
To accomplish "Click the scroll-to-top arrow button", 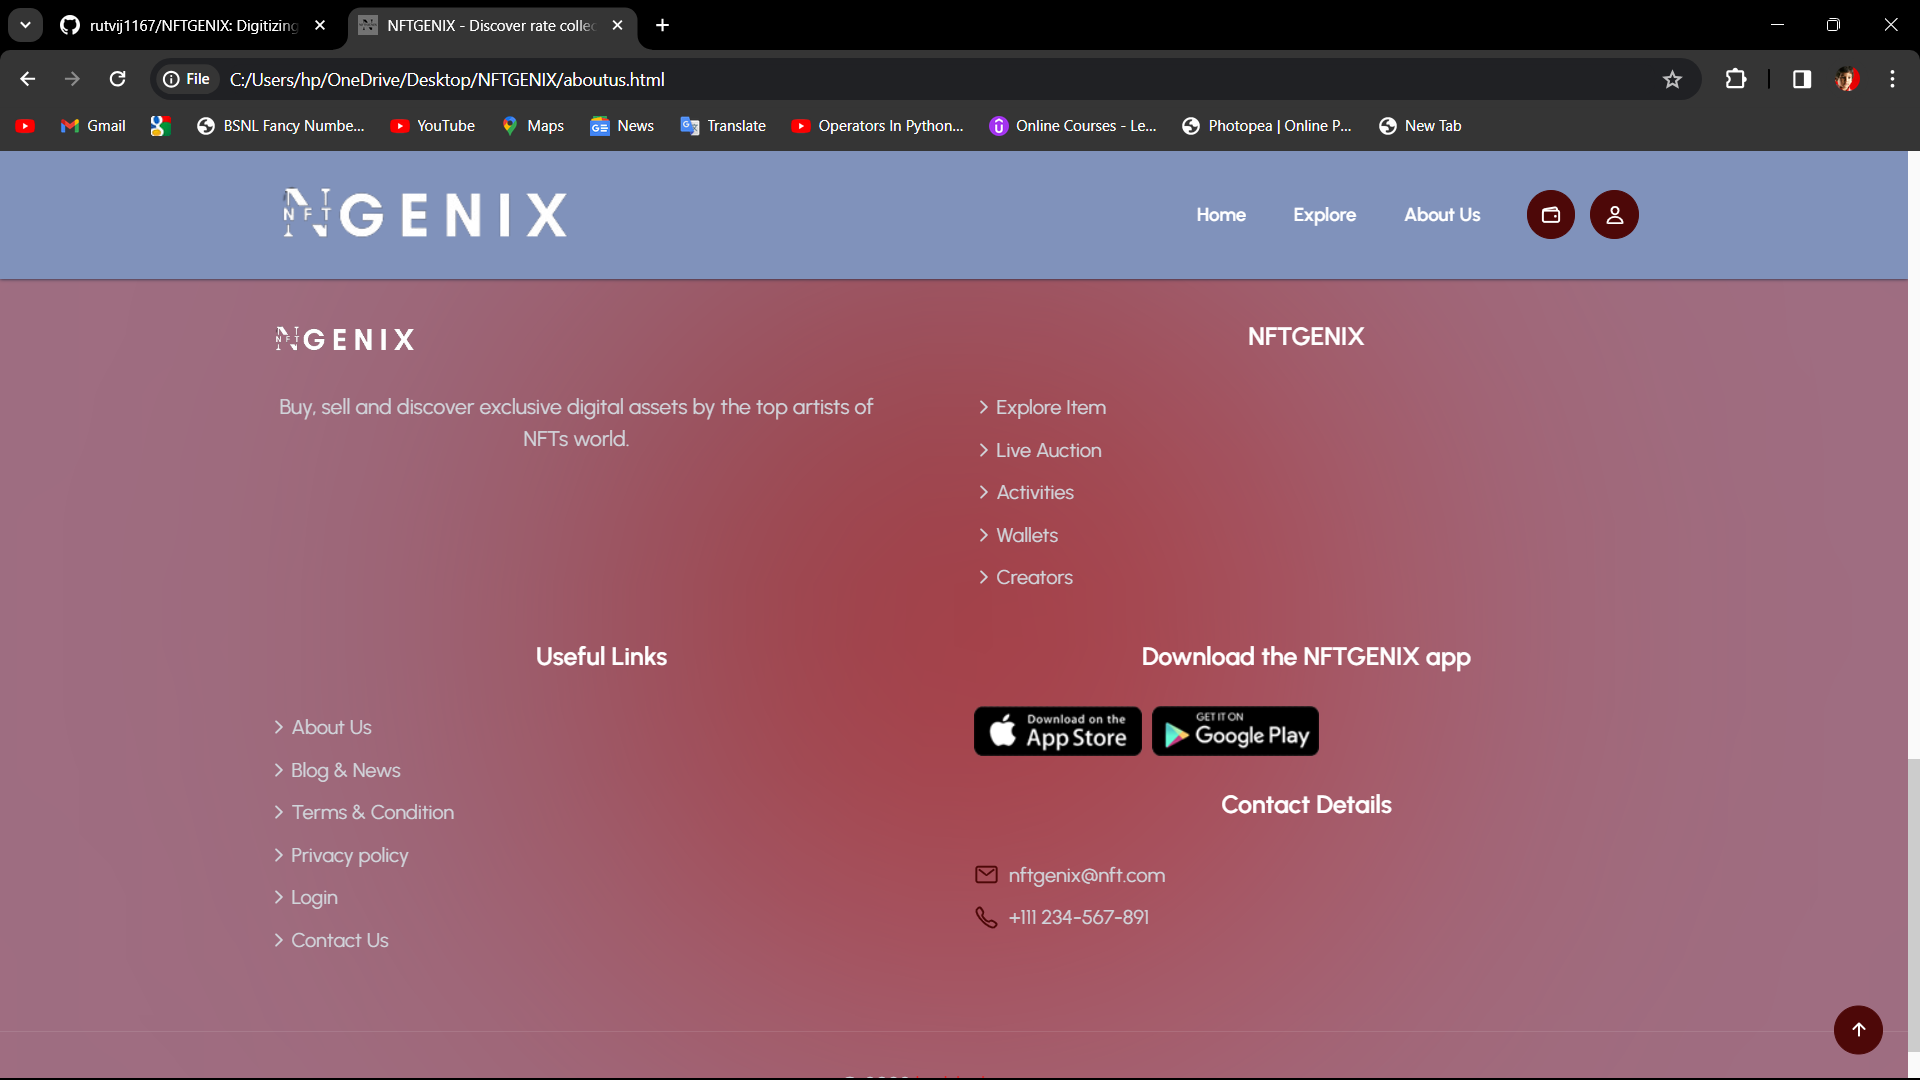I will coord(1858,1029).
